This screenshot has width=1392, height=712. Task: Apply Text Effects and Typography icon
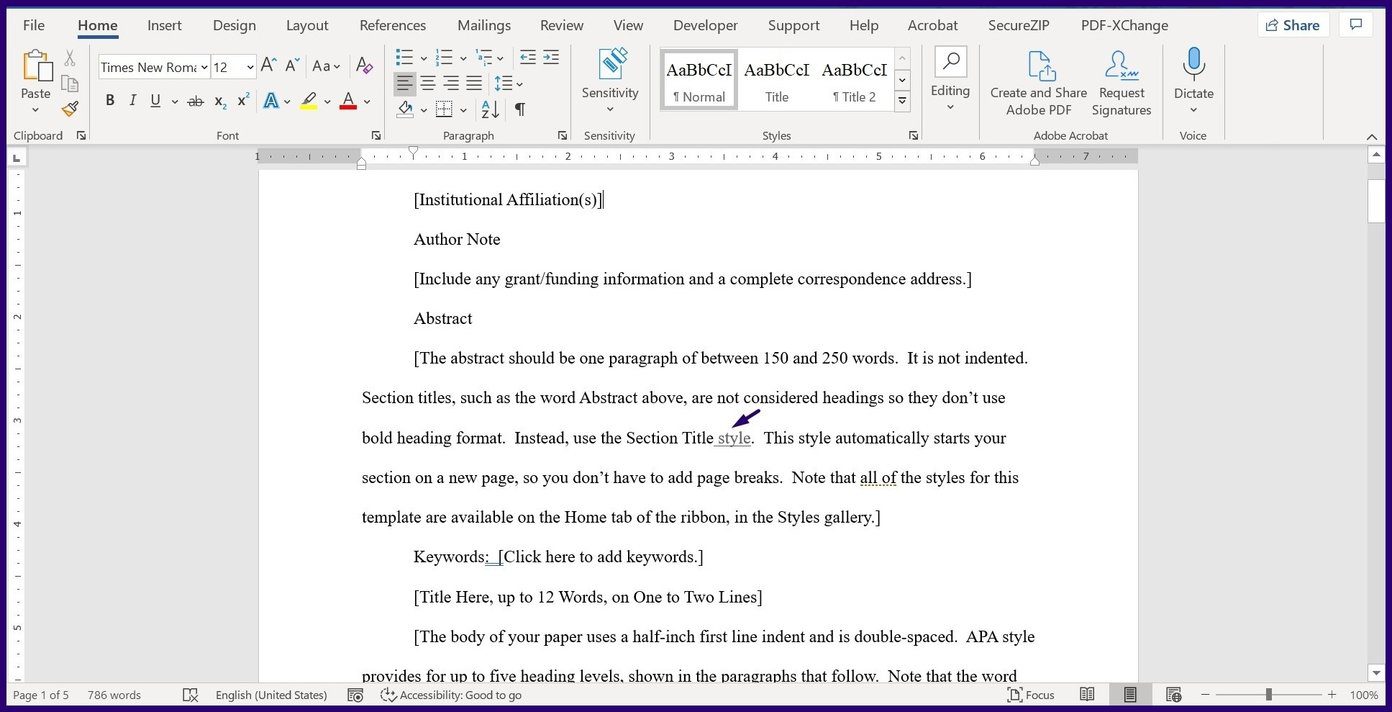[270, 101]
